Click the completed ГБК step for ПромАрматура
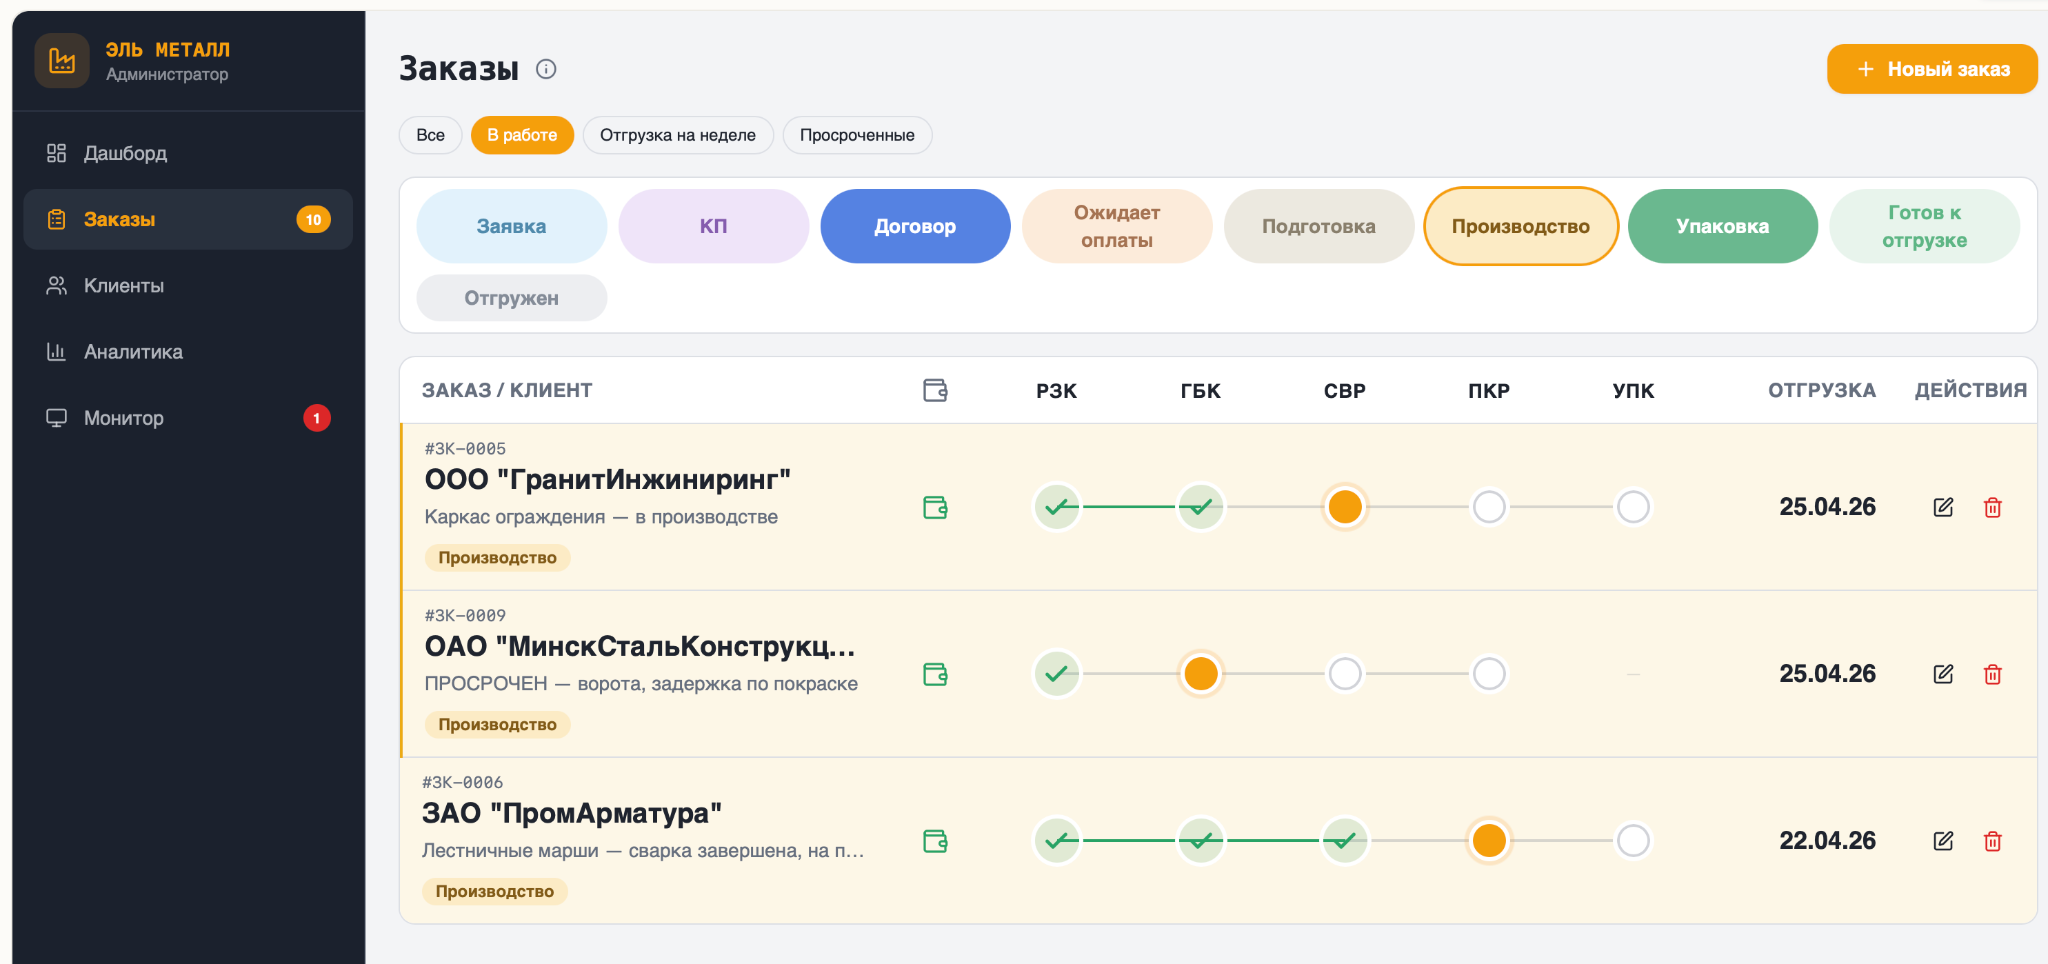The height and width of the screenshot is (964, 2048). (x=1201, y=841)
